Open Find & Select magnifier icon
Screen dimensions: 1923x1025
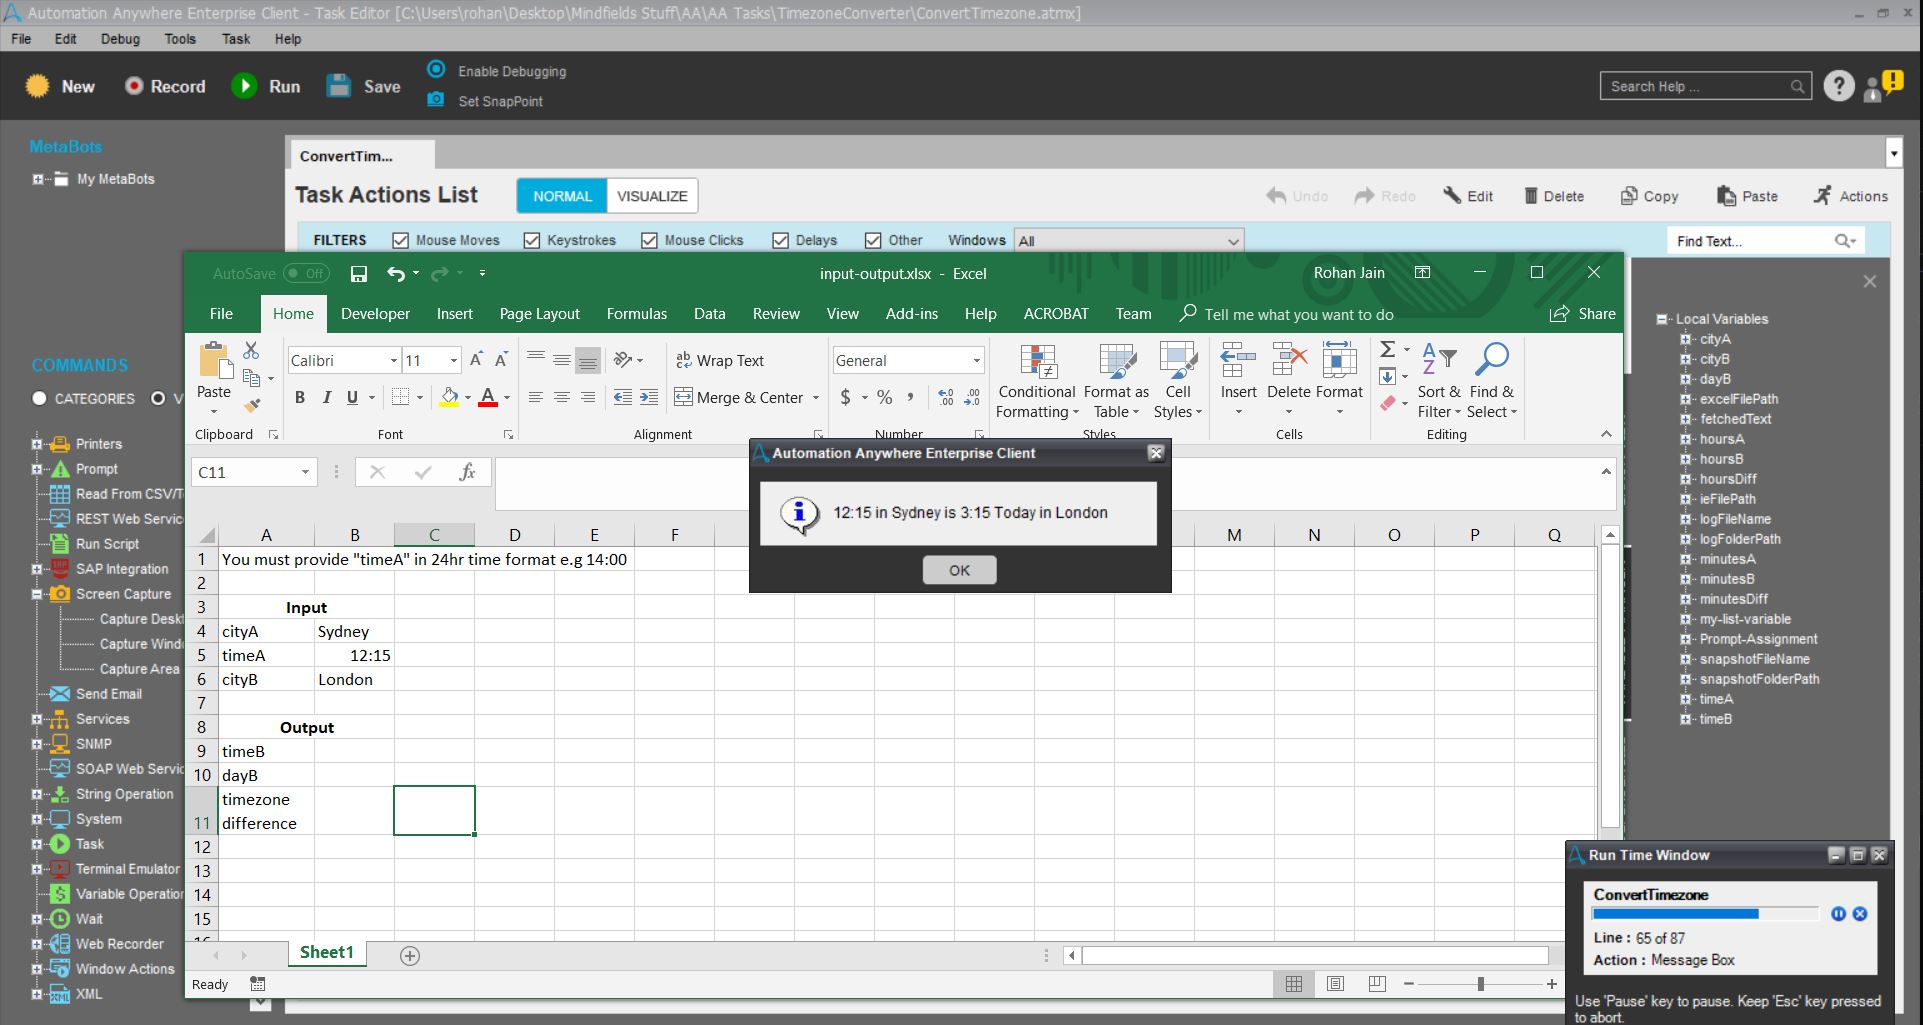click(x=1491, y=360)
